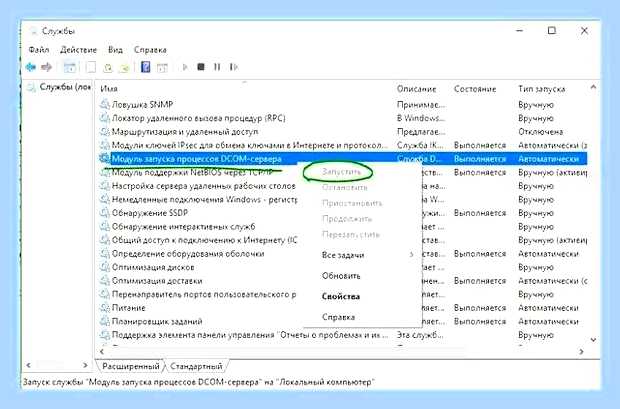Sort by the Описание column header

[x=416, y=89]
